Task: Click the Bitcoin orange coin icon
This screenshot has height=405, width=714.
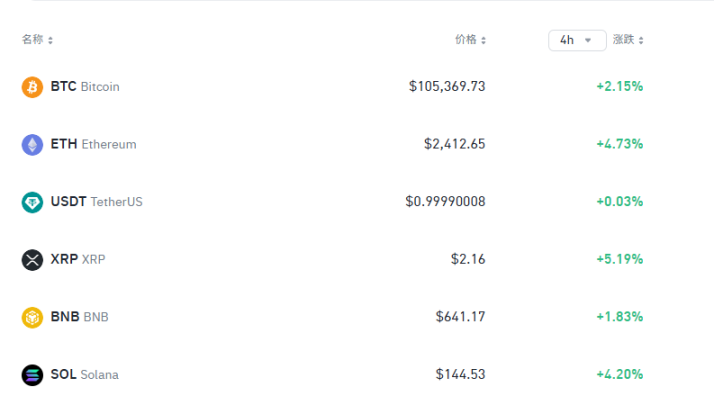Action: coord(32,87)
